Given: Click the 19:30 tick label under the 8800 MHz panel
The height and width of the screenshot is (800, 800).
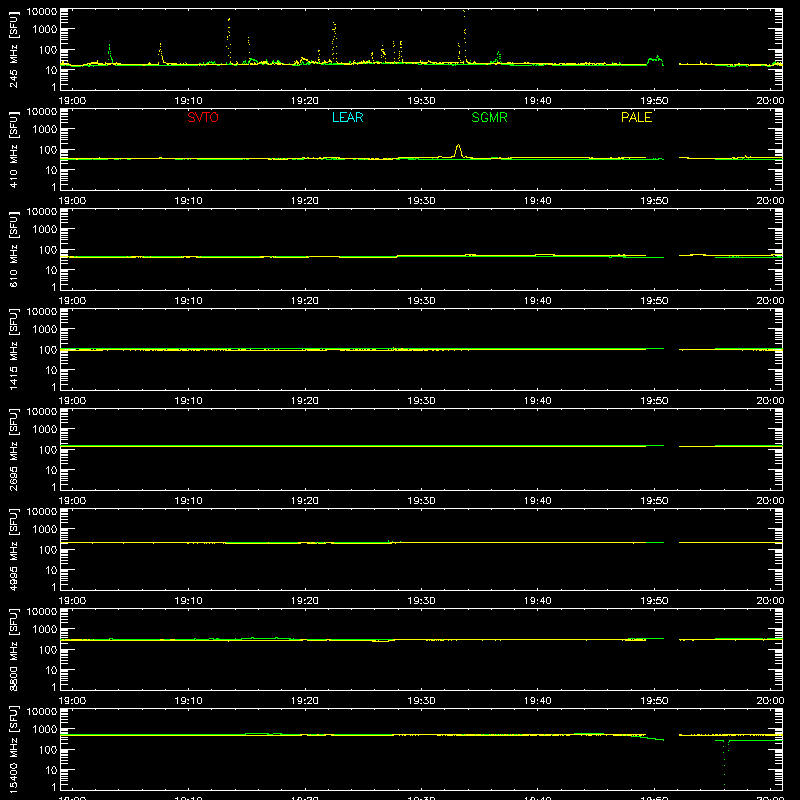Looking at the screenshot, I should pyautogui.click(x=421, y=701).
